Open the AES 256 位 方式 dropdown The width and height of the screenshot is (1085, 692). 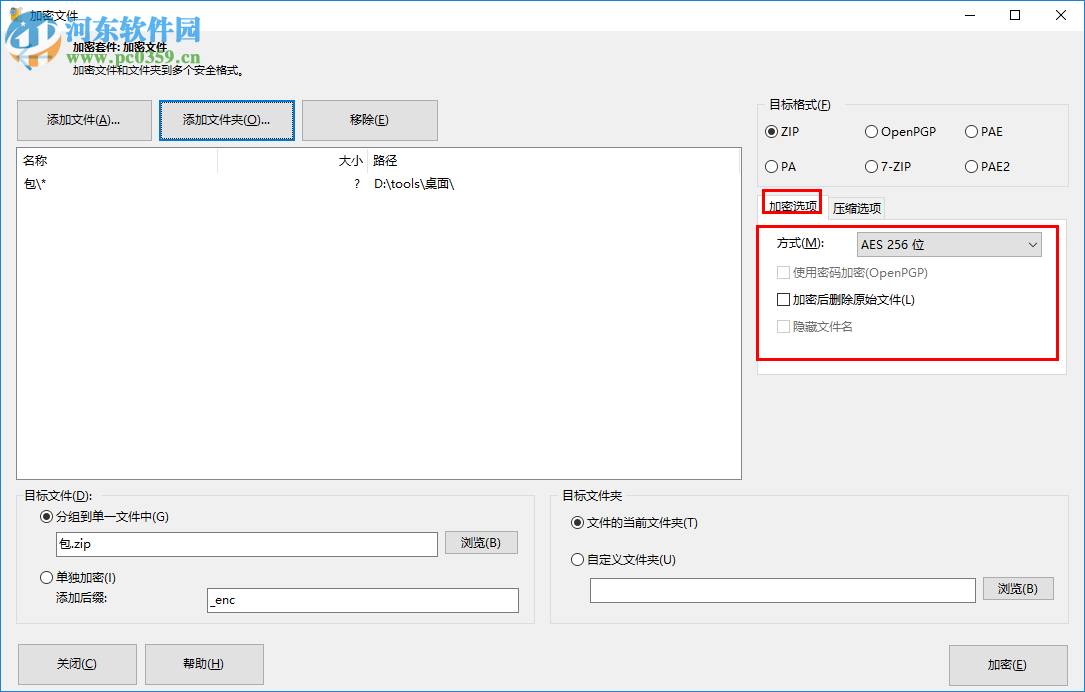pos(948,244)
